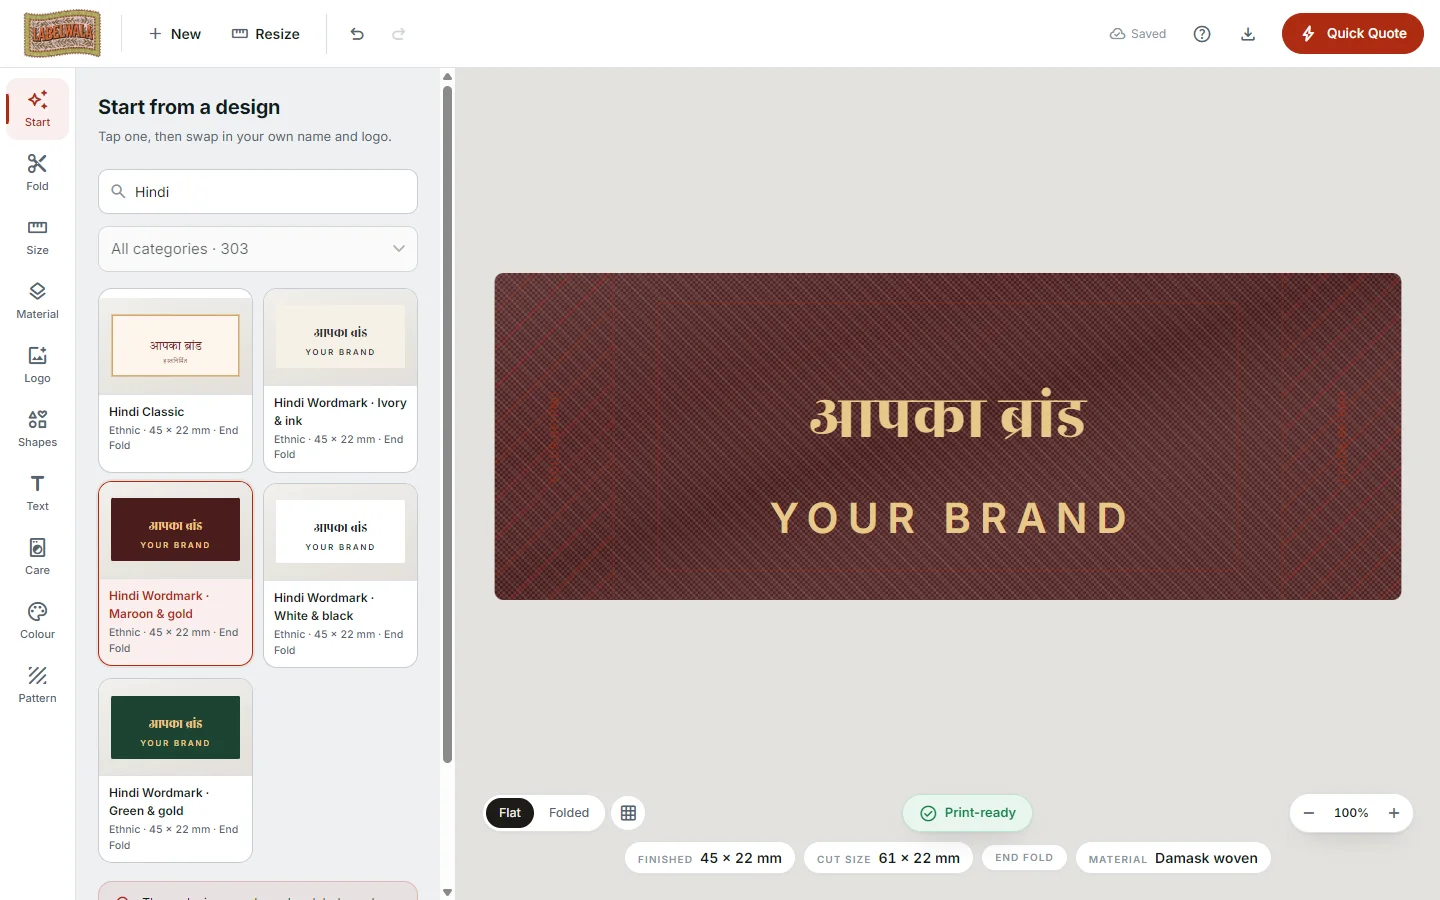This screenshot has width=1440, height=900.
Task: Expand the All categories dropdown
Action: tap(258, 249)
